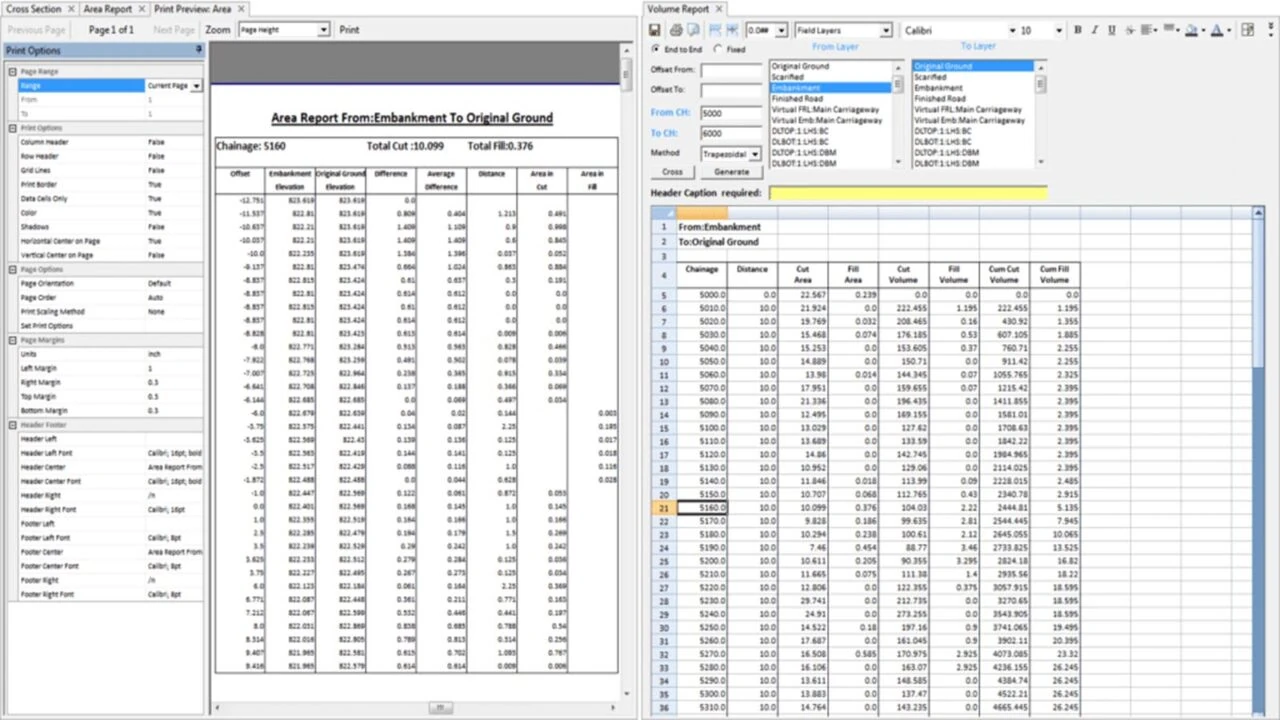Open the Zoom Page Height dropdown
Image resolution: width=1280 pixels, height=720 pixels.
point(323,30)
